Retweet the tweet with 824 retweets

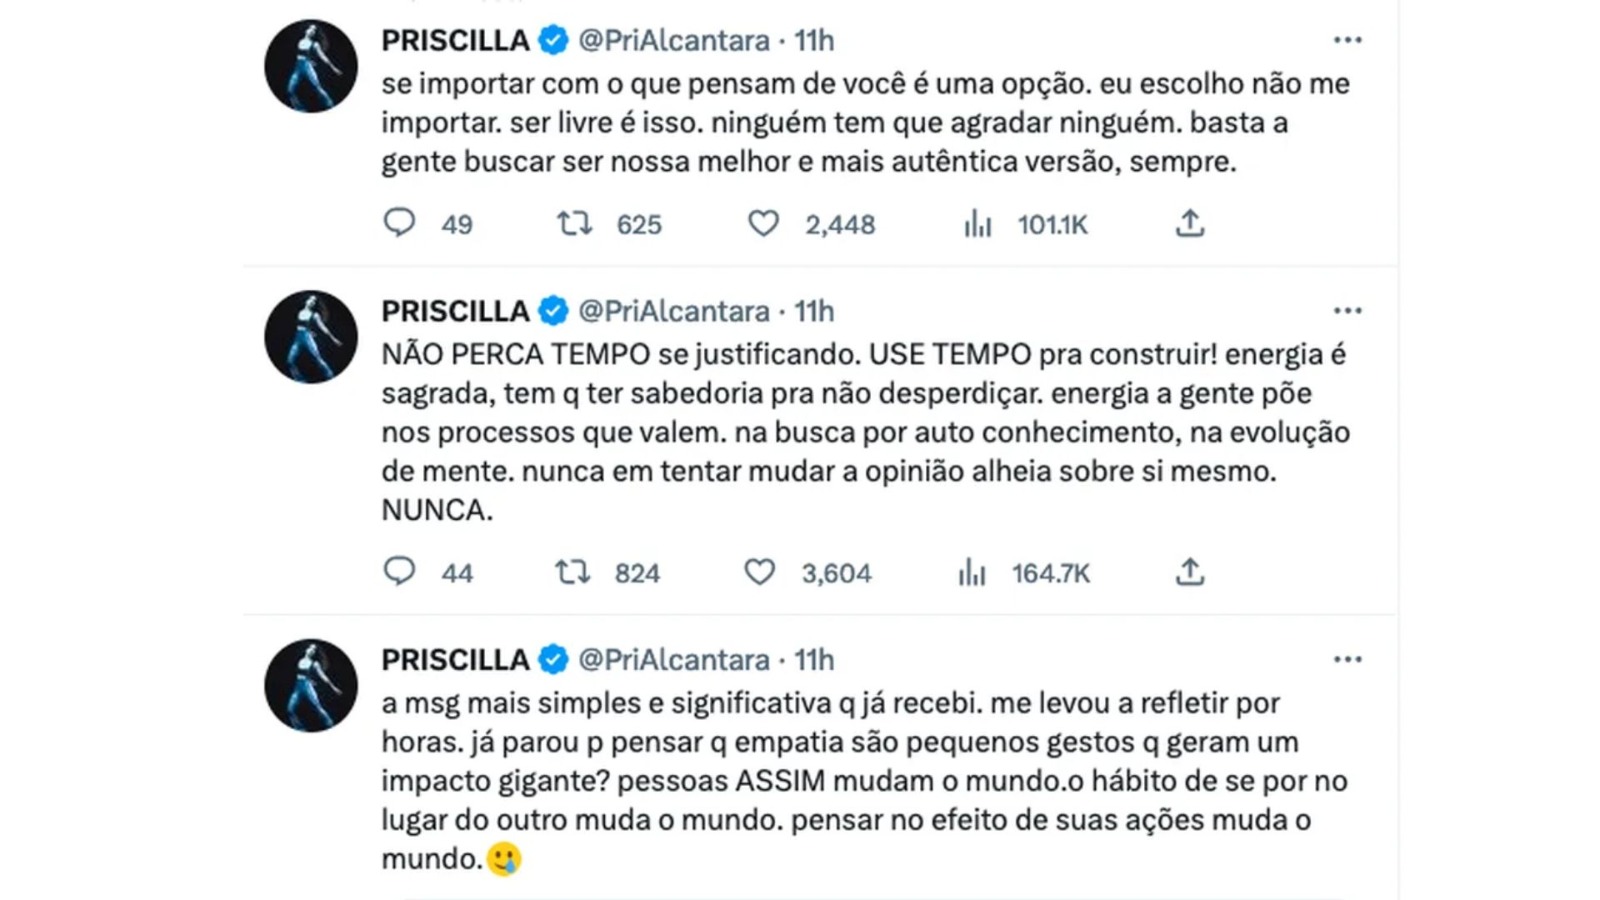[573, 572]
